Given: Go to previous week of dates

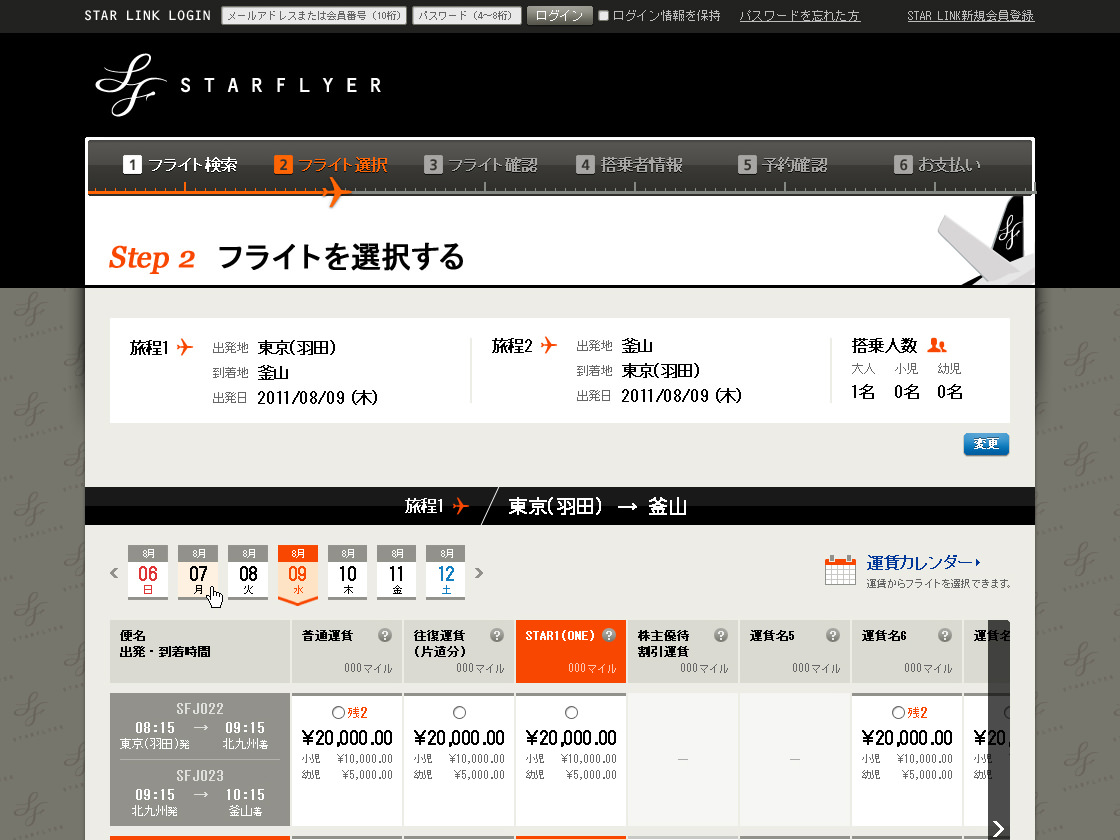Looking at the screenshot, I should point(114,573).
